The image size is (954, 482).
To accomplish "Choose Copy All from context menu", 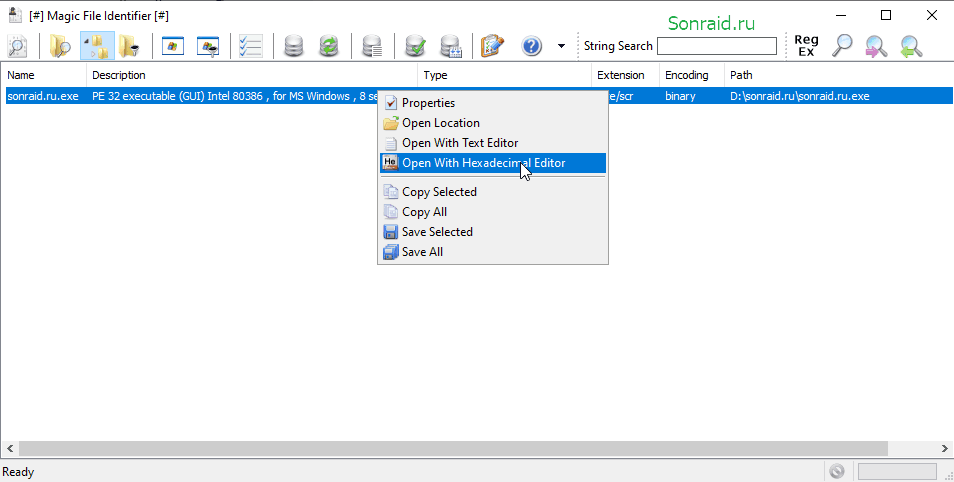I will tap(493, 212).
